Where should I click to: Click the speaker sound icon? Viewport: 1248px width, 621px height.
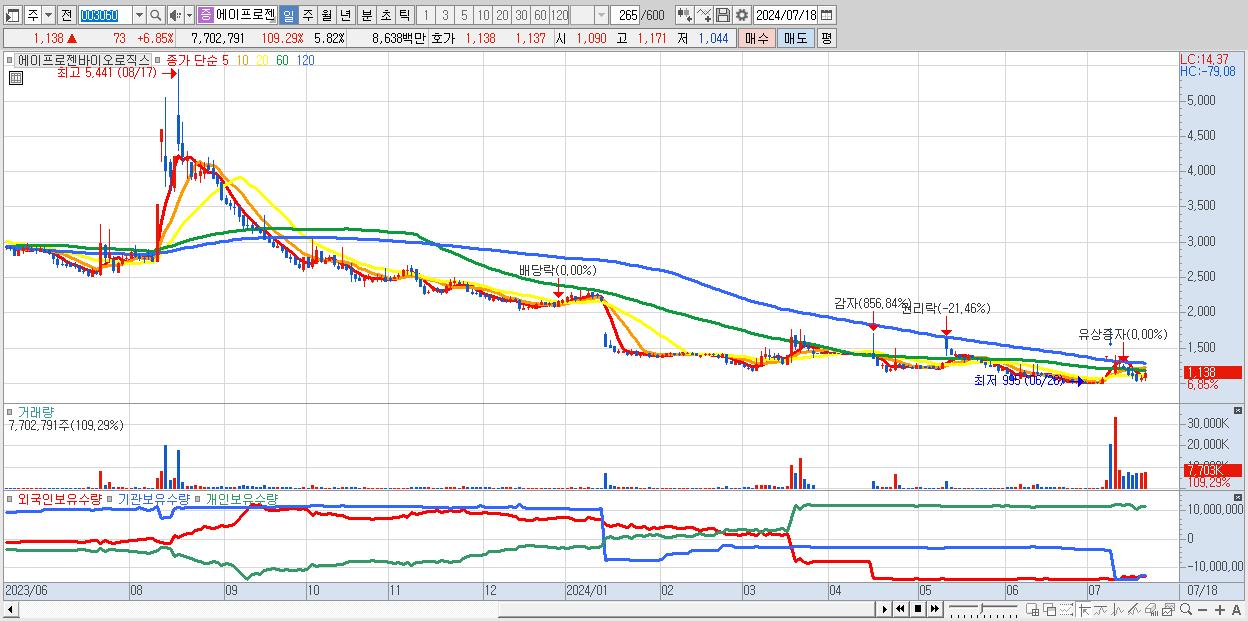pos(175,15)
